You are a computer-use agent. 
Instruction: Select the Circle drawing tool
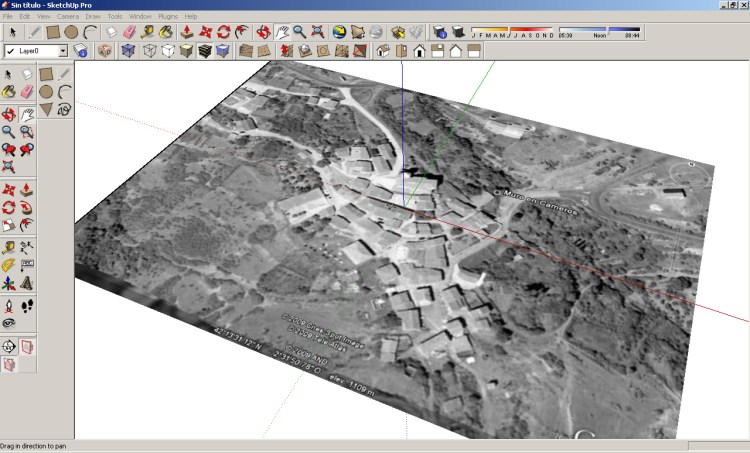pos(71,32)
